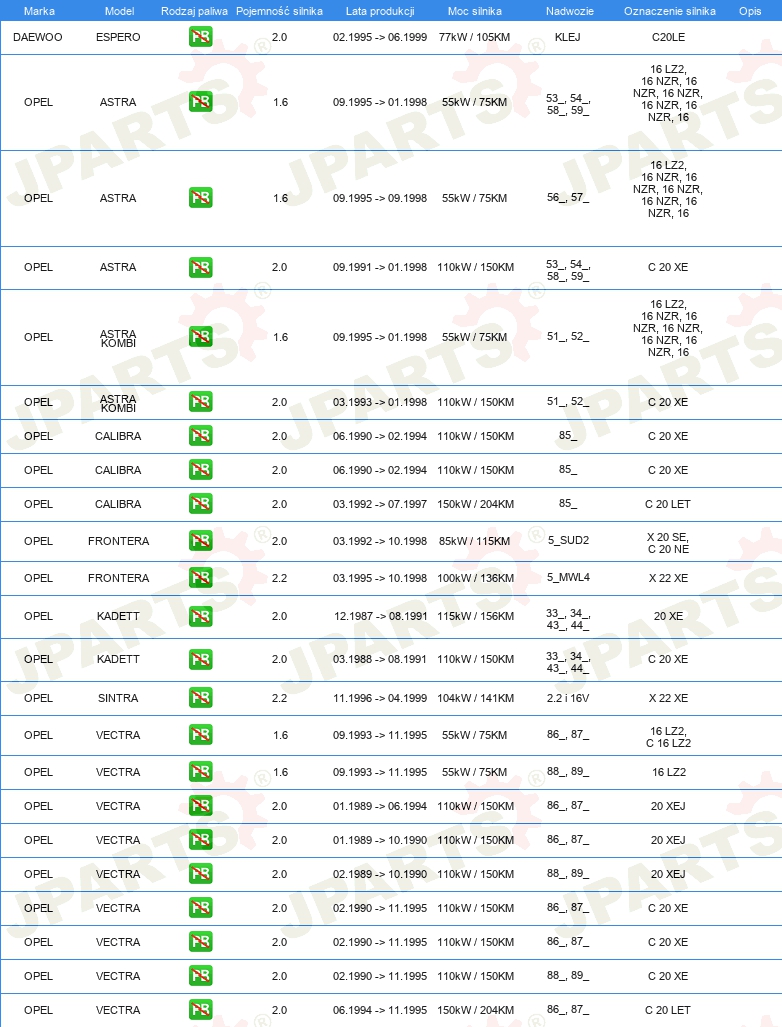Select the 5_MWL4 body cell
Image resolution: width=782 pixels, height=1027 pixels.
coord(568,577)
